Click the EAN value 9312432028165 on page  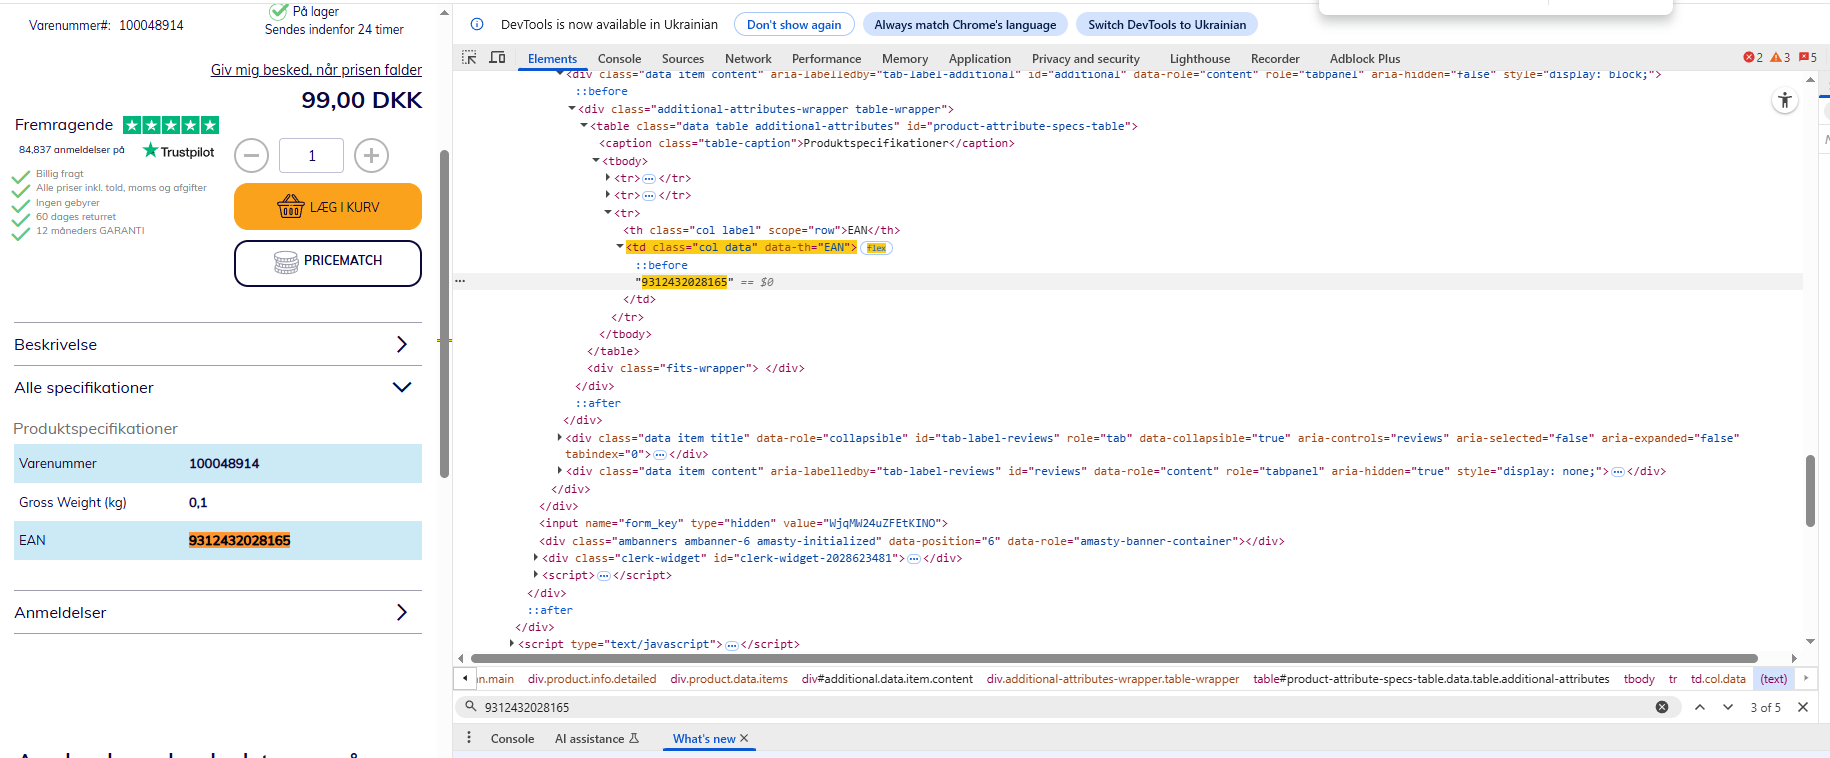click(x=239, y=540)
